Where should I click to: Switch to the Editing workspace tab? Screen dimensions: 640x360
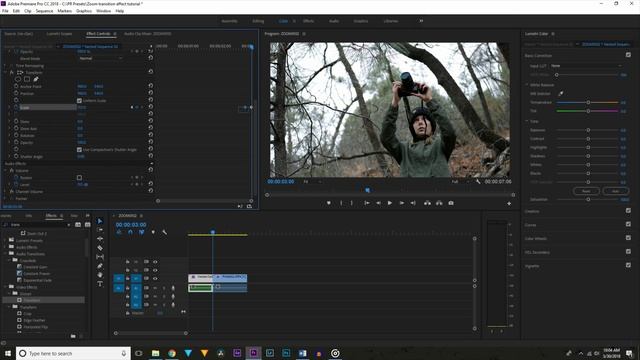tap(258, 21)
